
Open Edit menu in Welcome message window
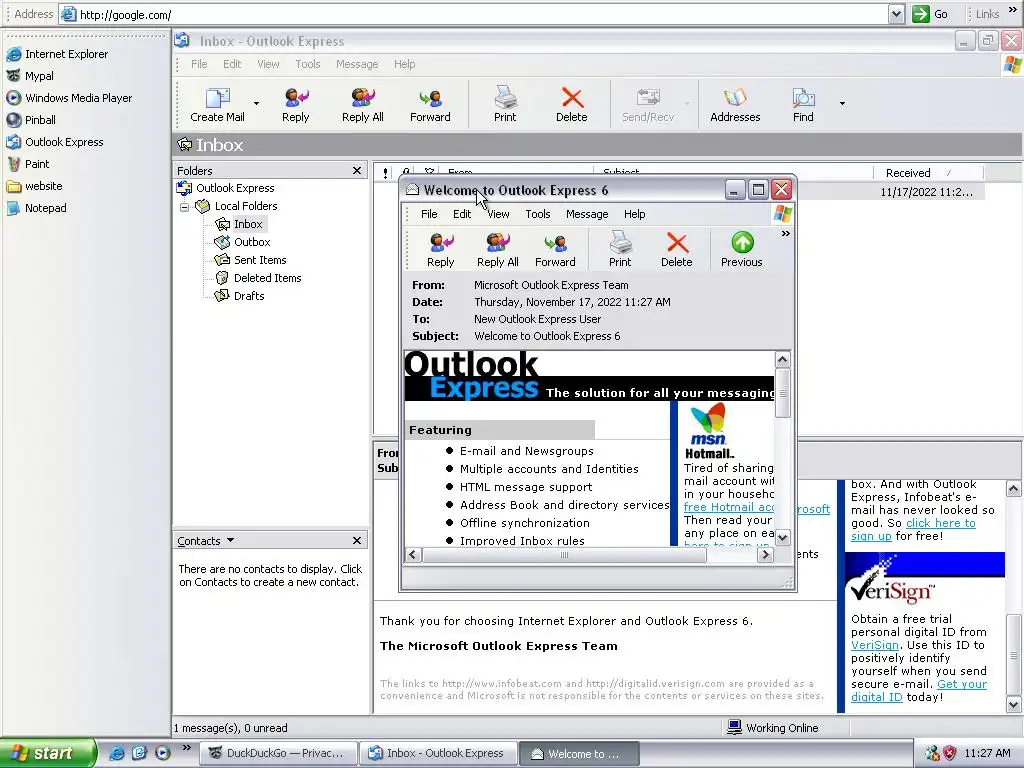click(462, 214)
